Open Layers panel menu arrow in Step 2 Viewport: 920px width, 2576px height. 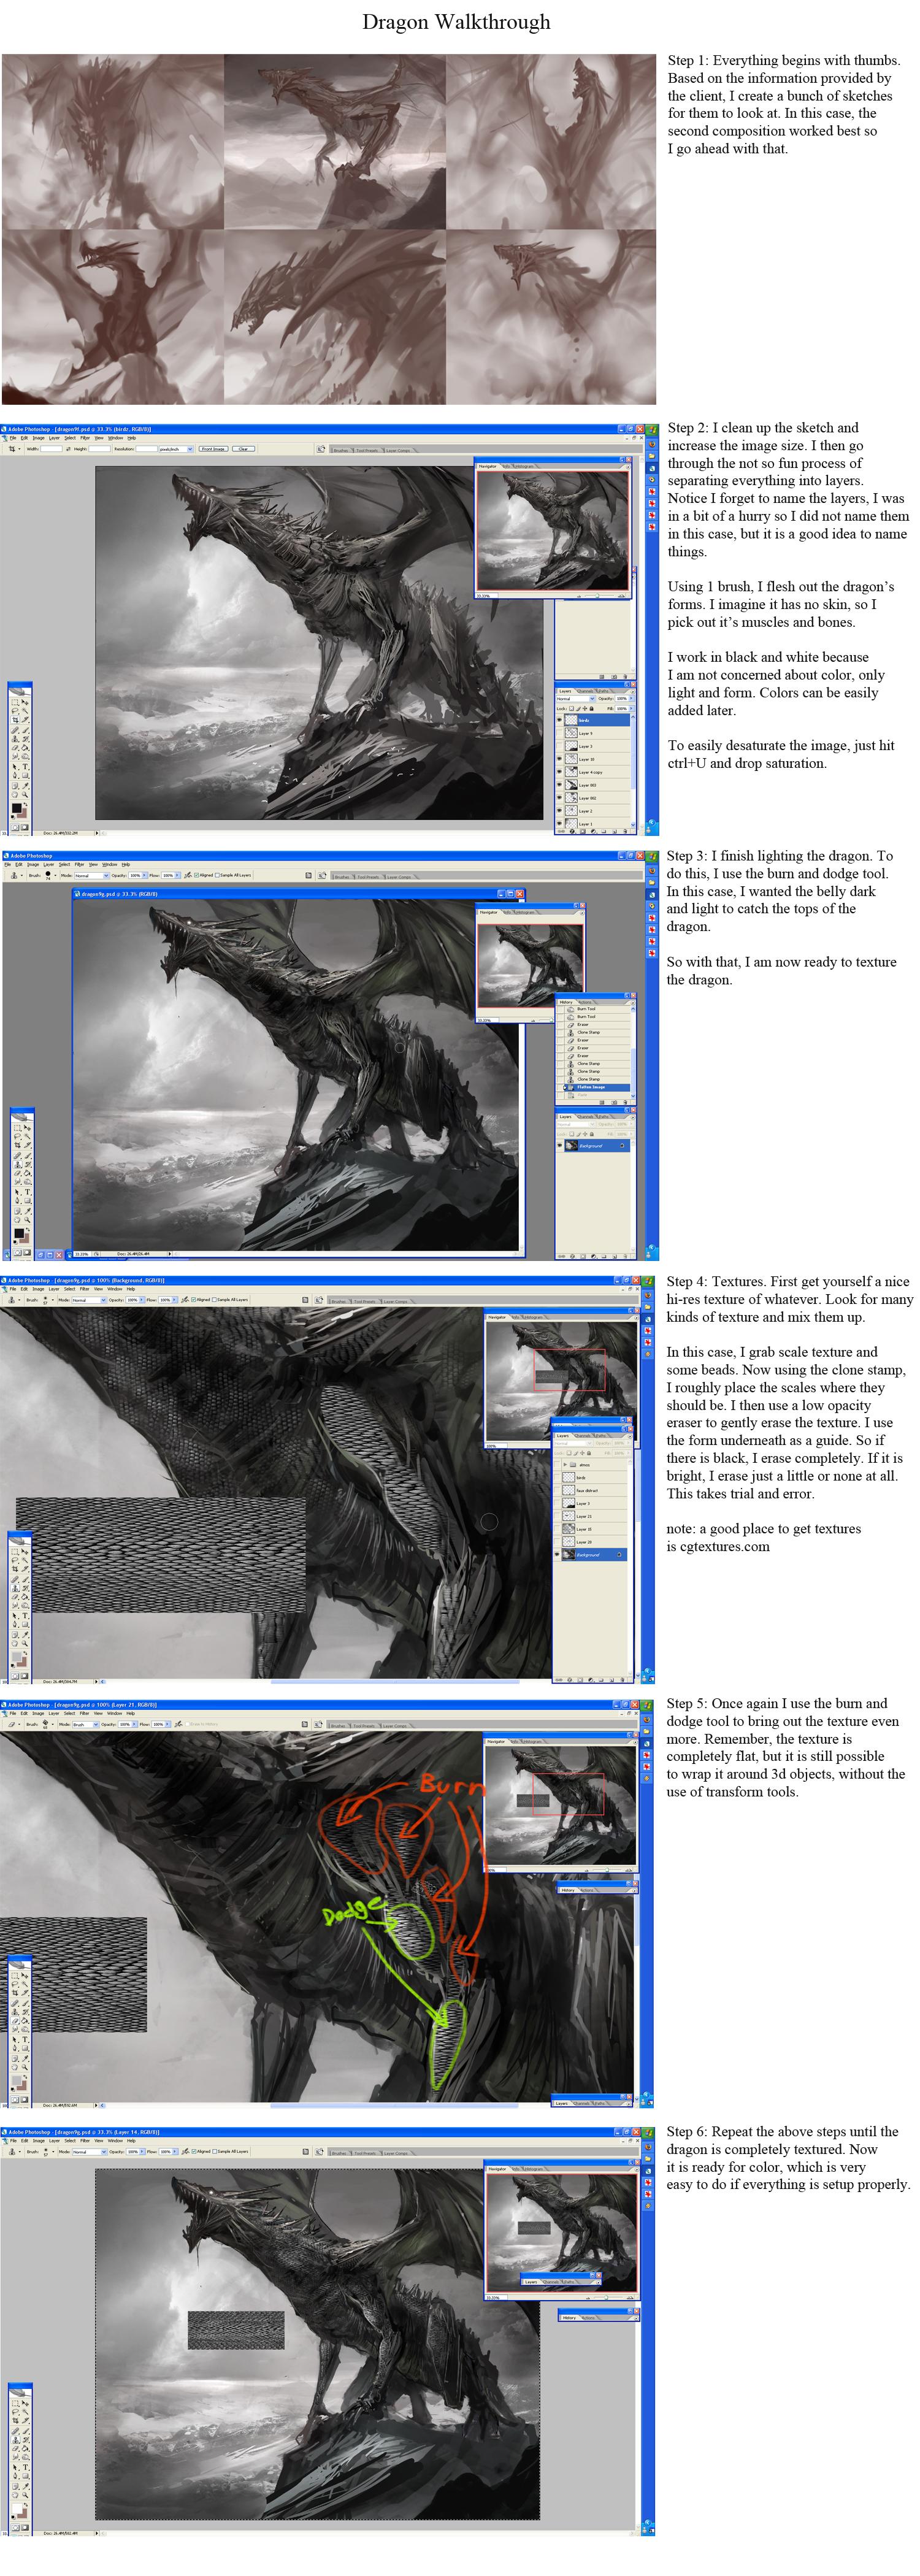(633, 692)
